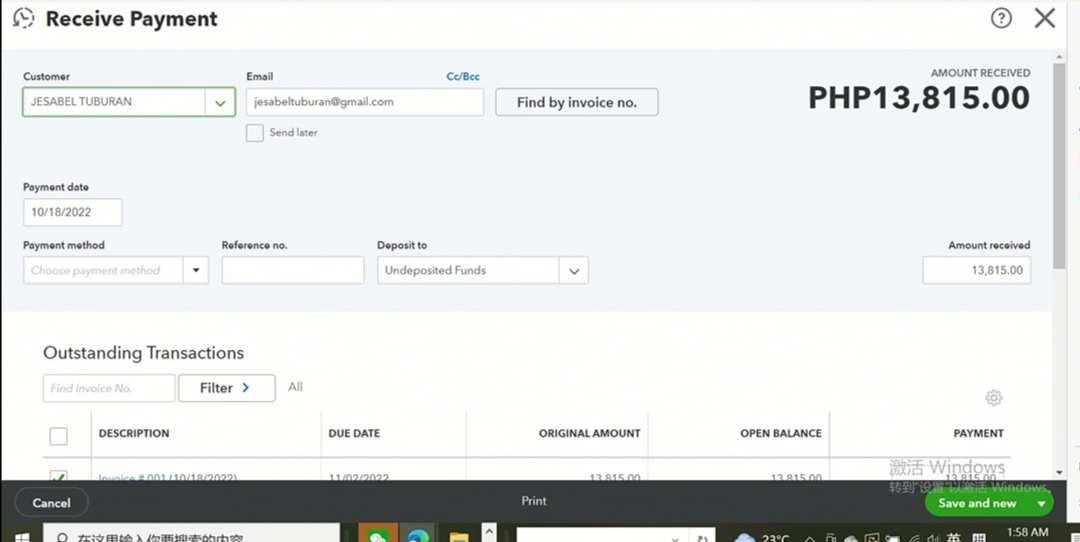Close the Receive Payment window
1080x542 pixels.
(1045, 18)
